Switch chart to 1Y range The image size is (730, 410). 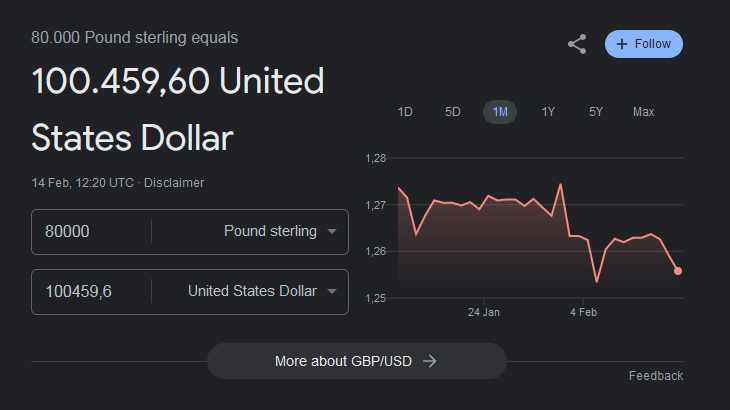tap(548, 112)
